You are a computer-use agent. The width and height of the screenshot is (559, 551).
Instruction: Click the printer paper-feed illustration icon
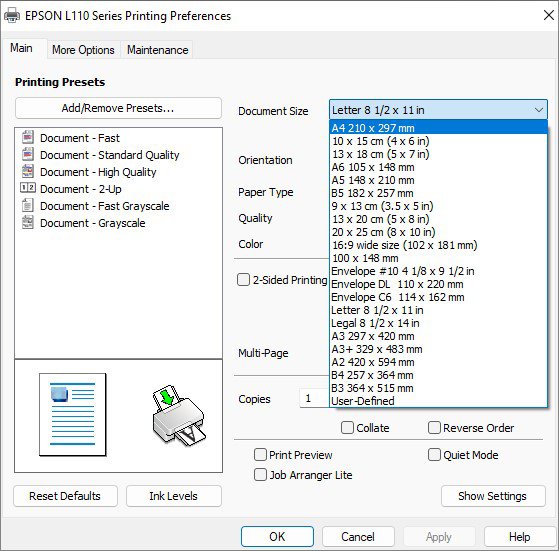click(x=179, y=415)
